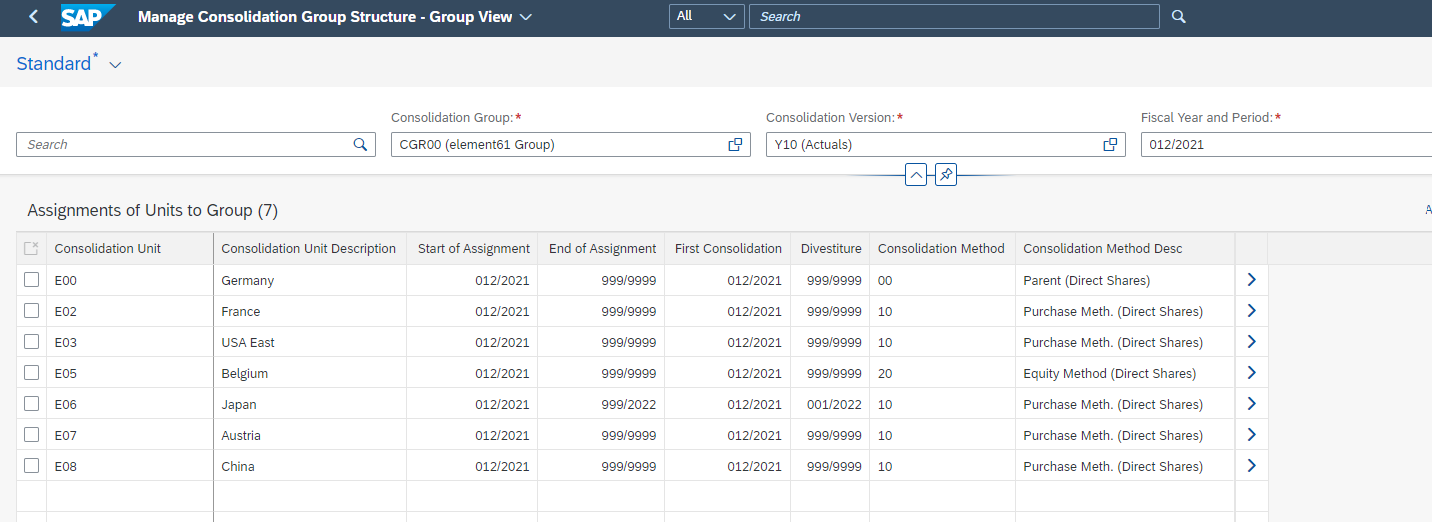Open the app title navigation menu
This screenshot has width=1432, height=522.
point(527,17)
